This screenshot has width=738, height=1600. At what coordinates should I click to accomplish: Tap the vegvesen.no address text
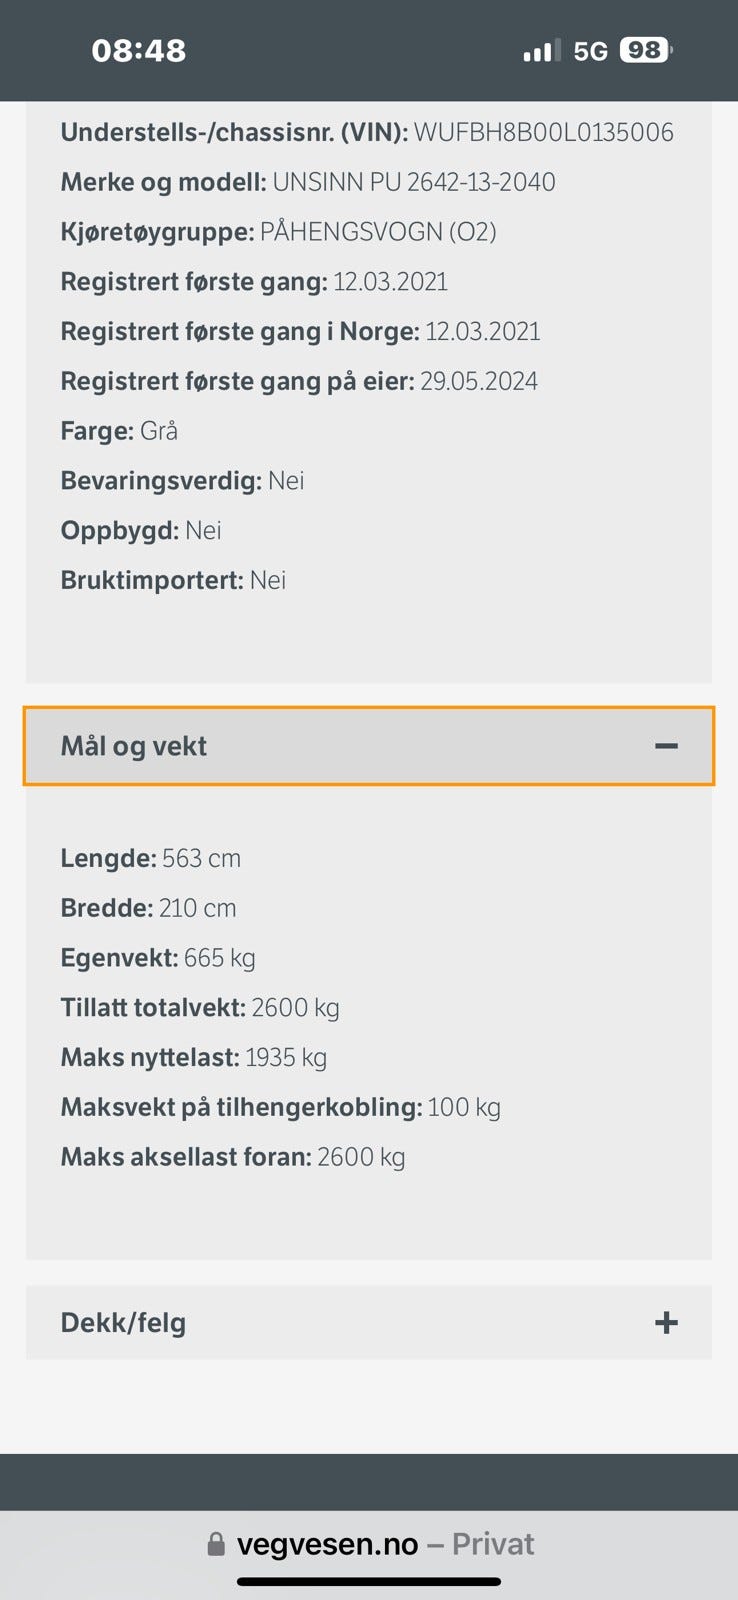pos(327,1544)
